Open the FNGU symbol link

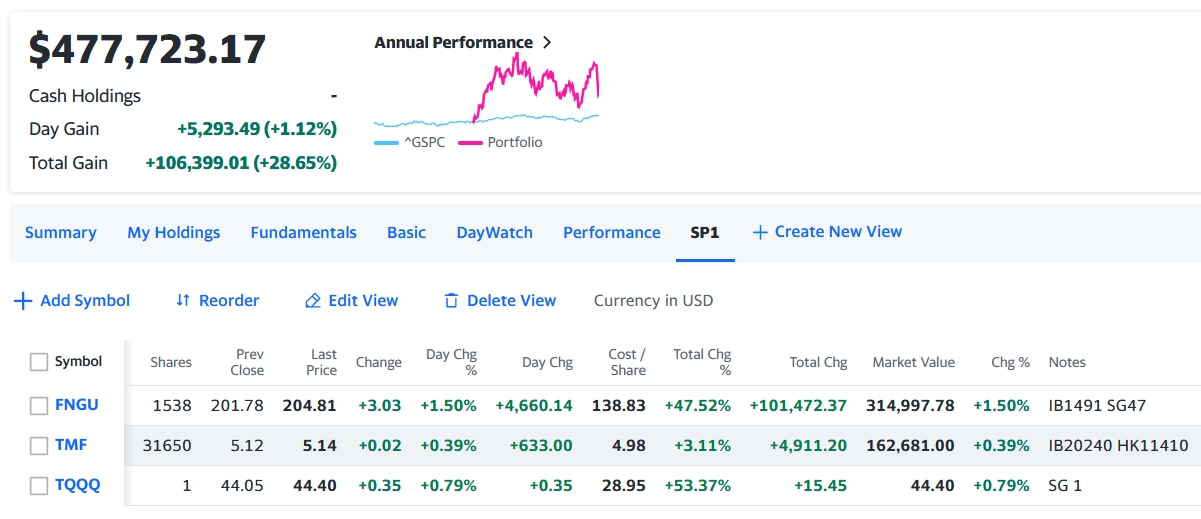click(77, 405)
